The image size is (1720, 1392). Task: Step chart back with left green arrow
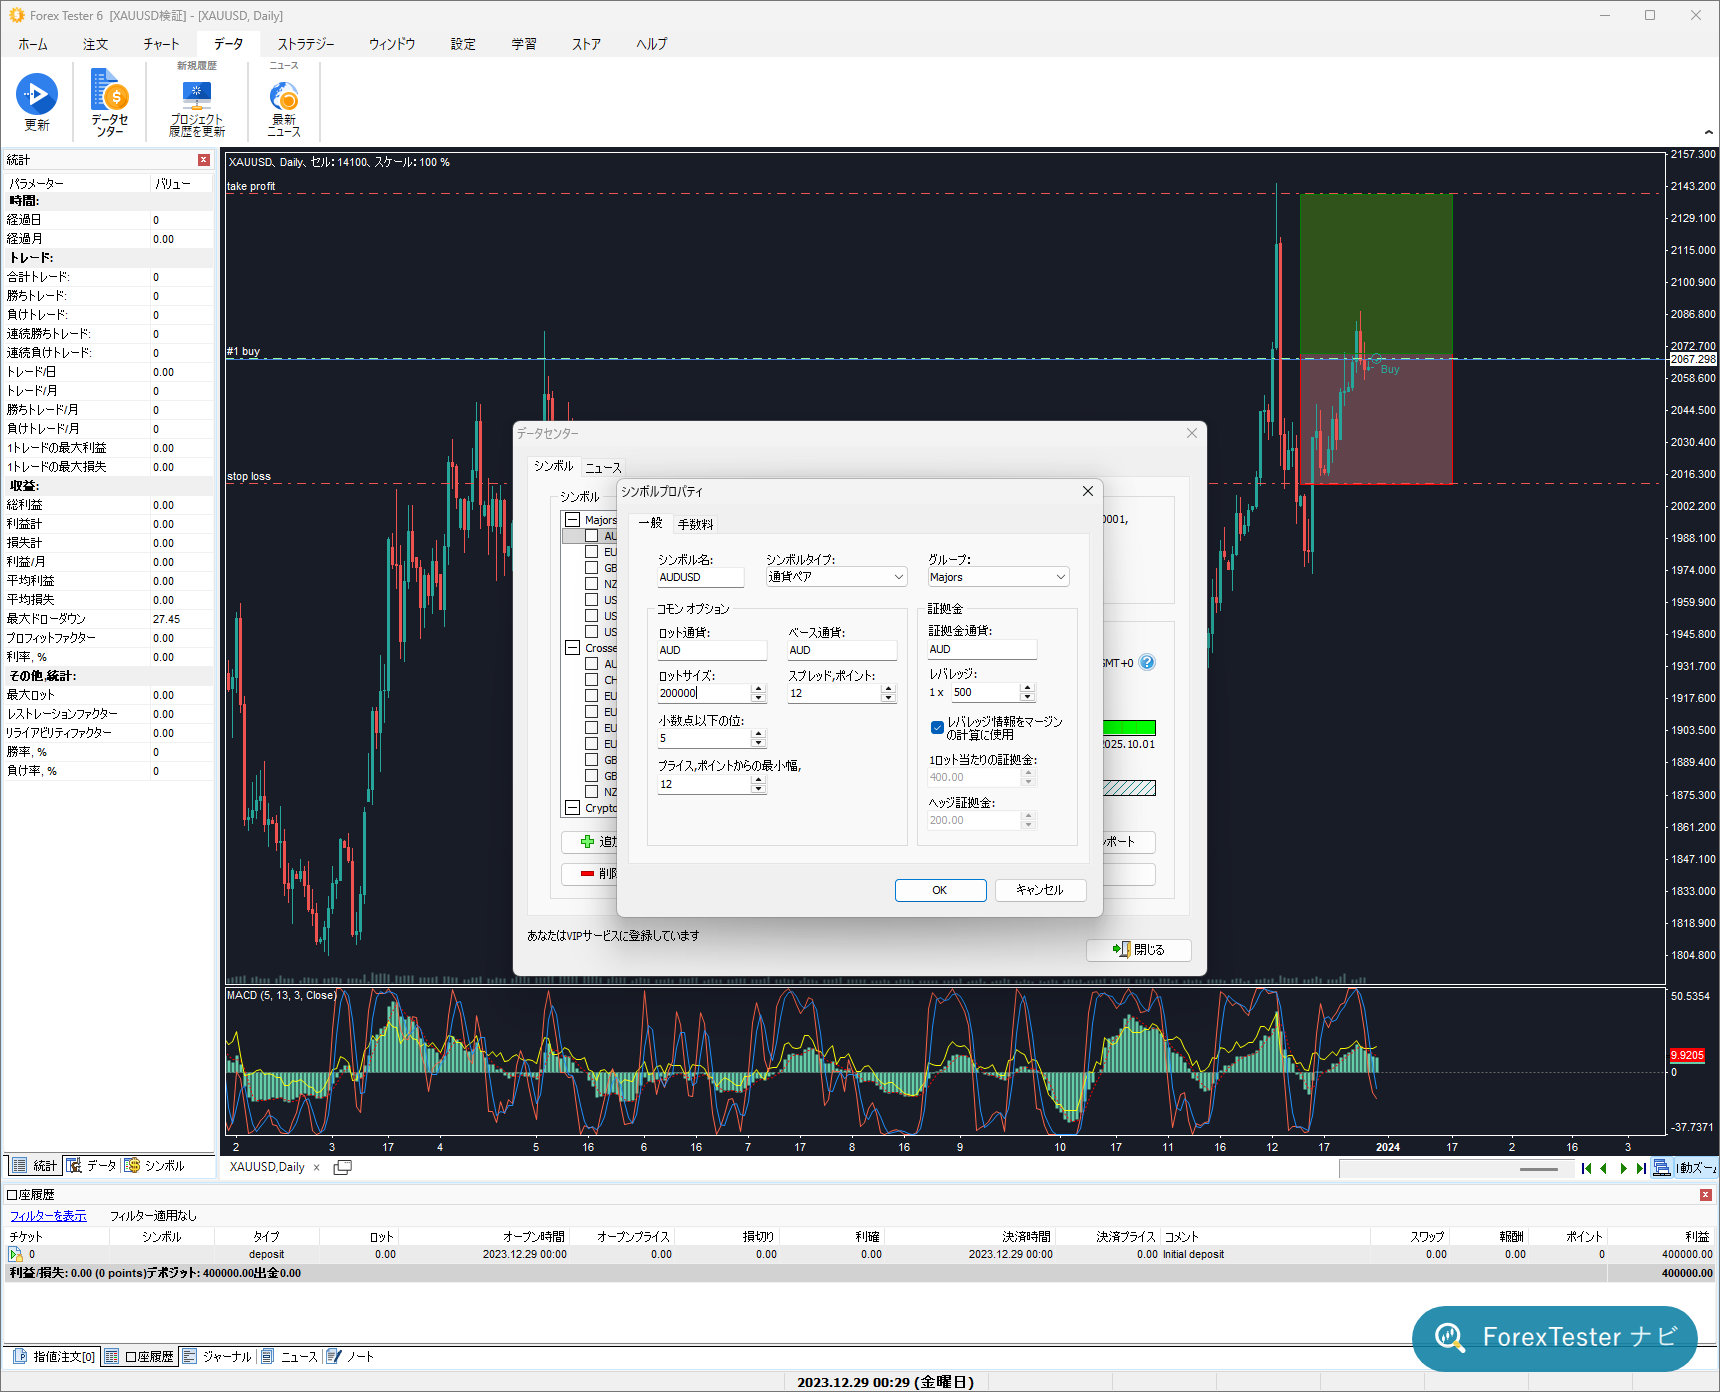coord(1604,1168)
